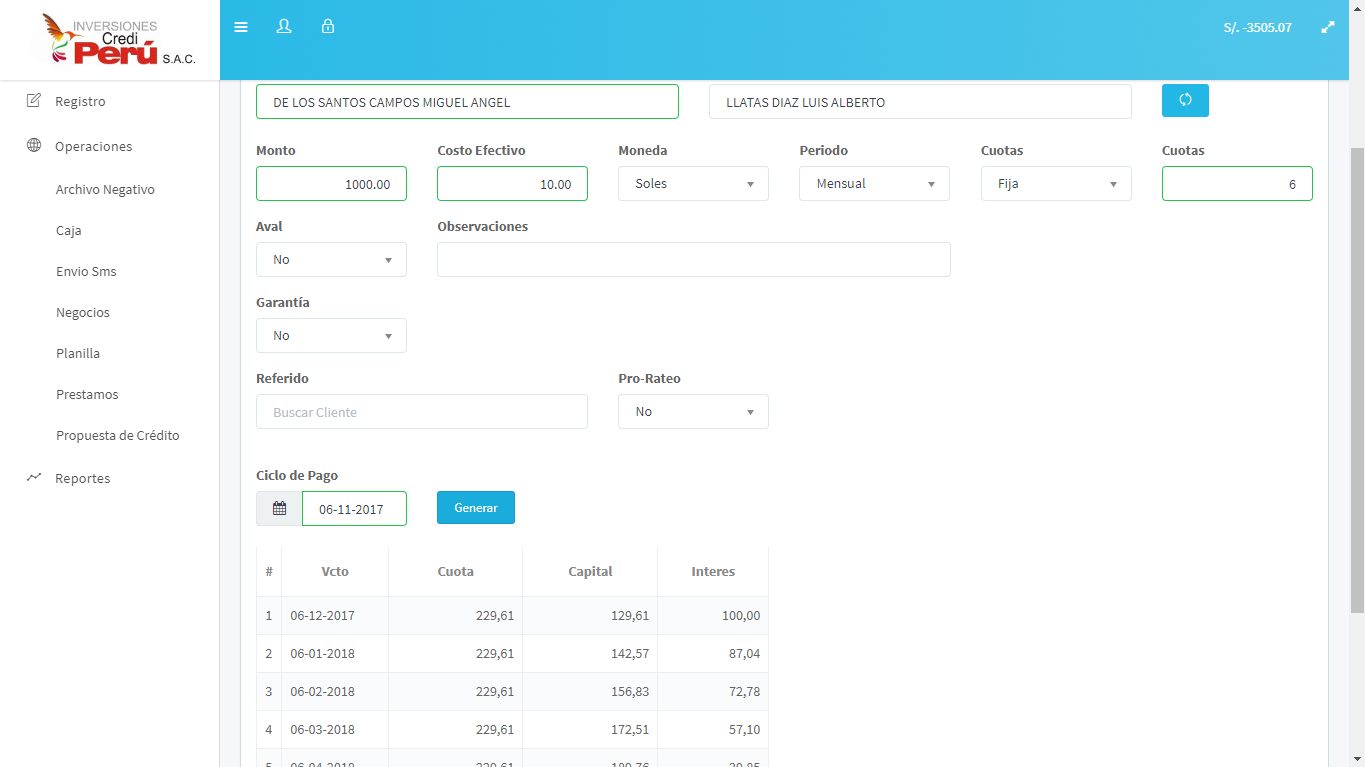Open Prestamos menu item
This screenshot has width=1365, height=767.
tap(87, 394)
